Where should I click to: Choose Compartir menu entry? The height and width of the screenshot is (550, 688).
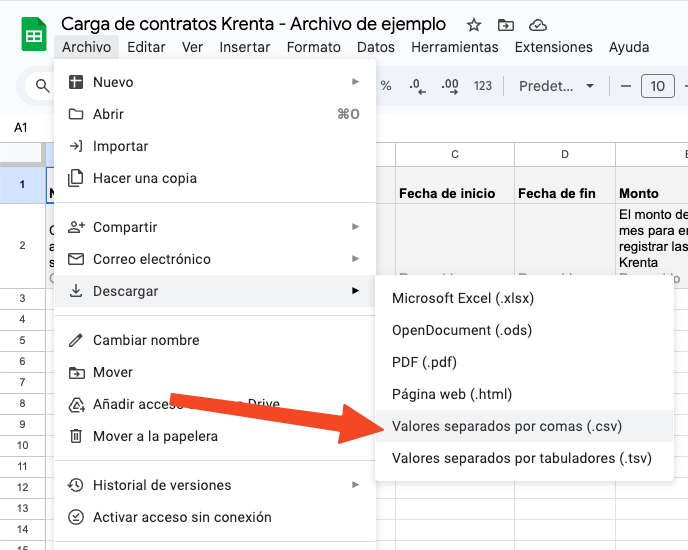[215, 227]
